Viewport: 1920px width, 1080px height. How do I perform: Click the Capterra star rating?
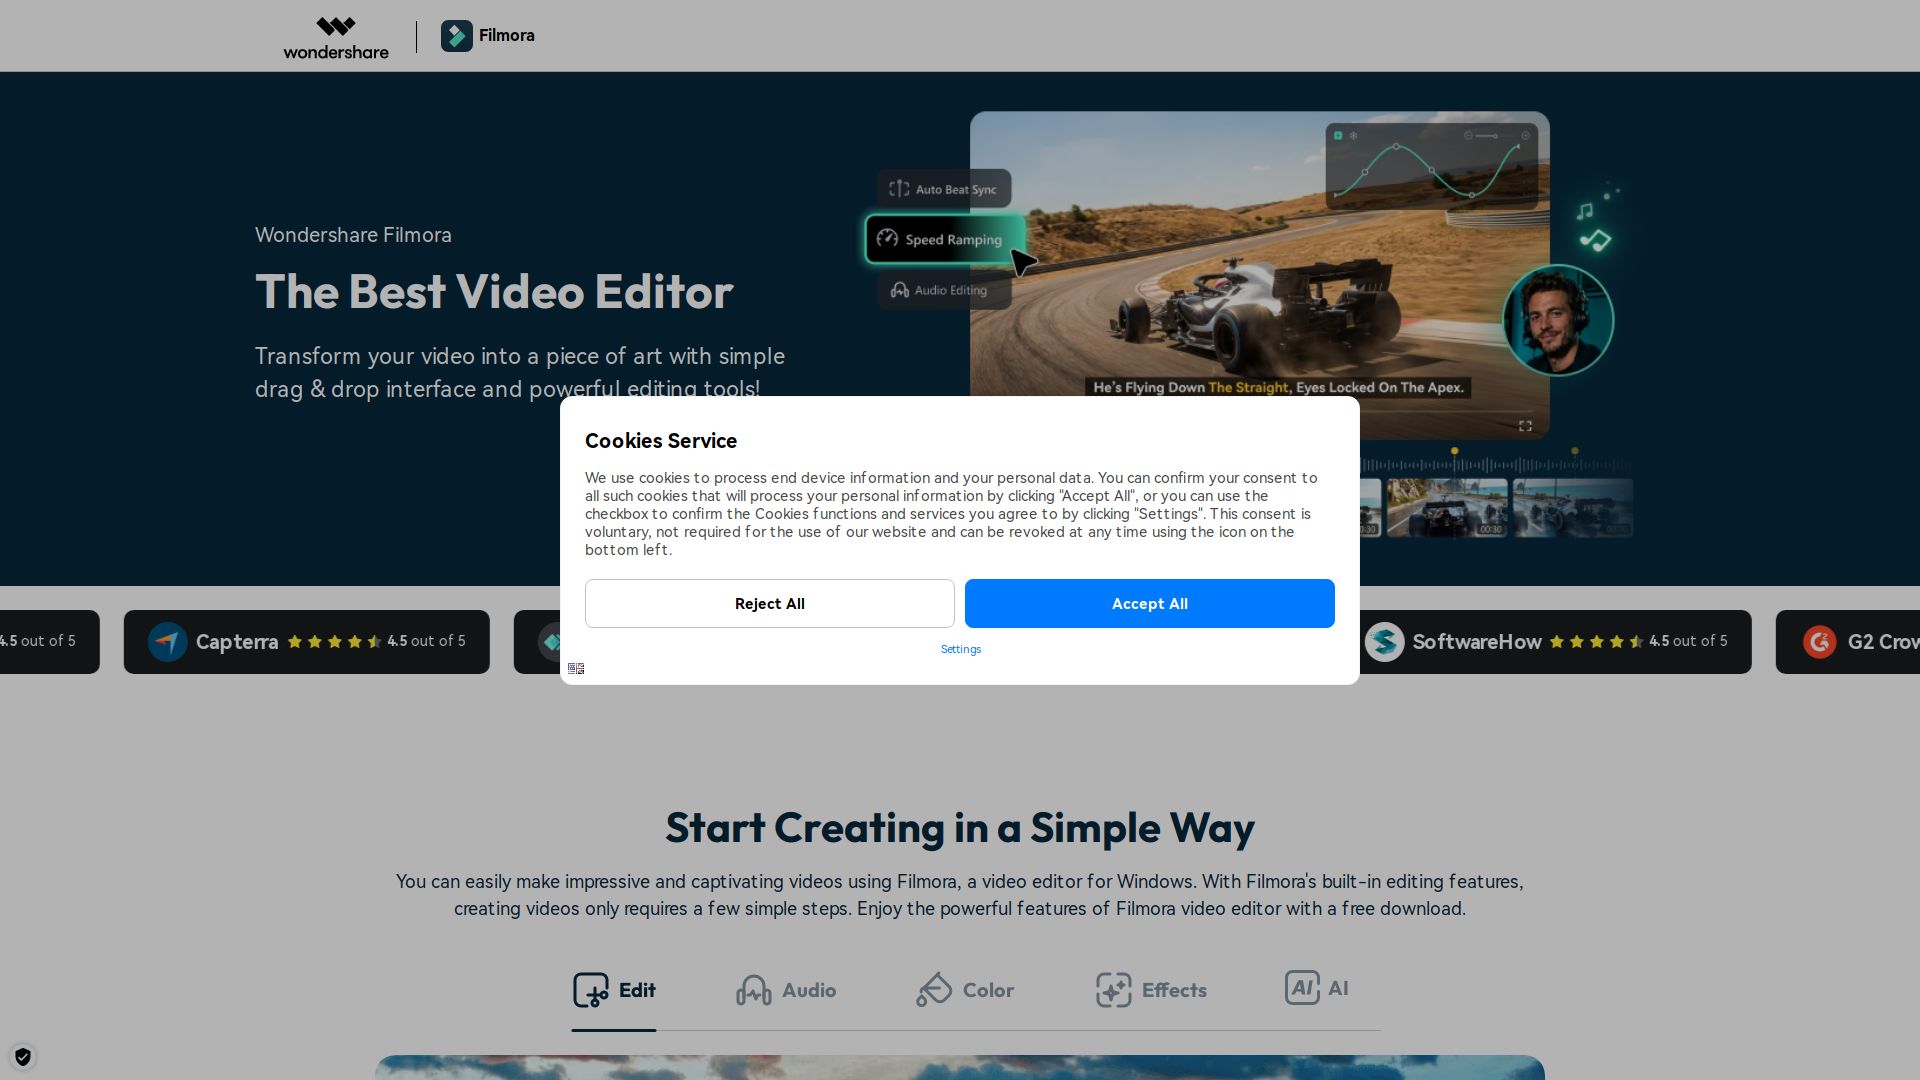click(x=334, y=642)
